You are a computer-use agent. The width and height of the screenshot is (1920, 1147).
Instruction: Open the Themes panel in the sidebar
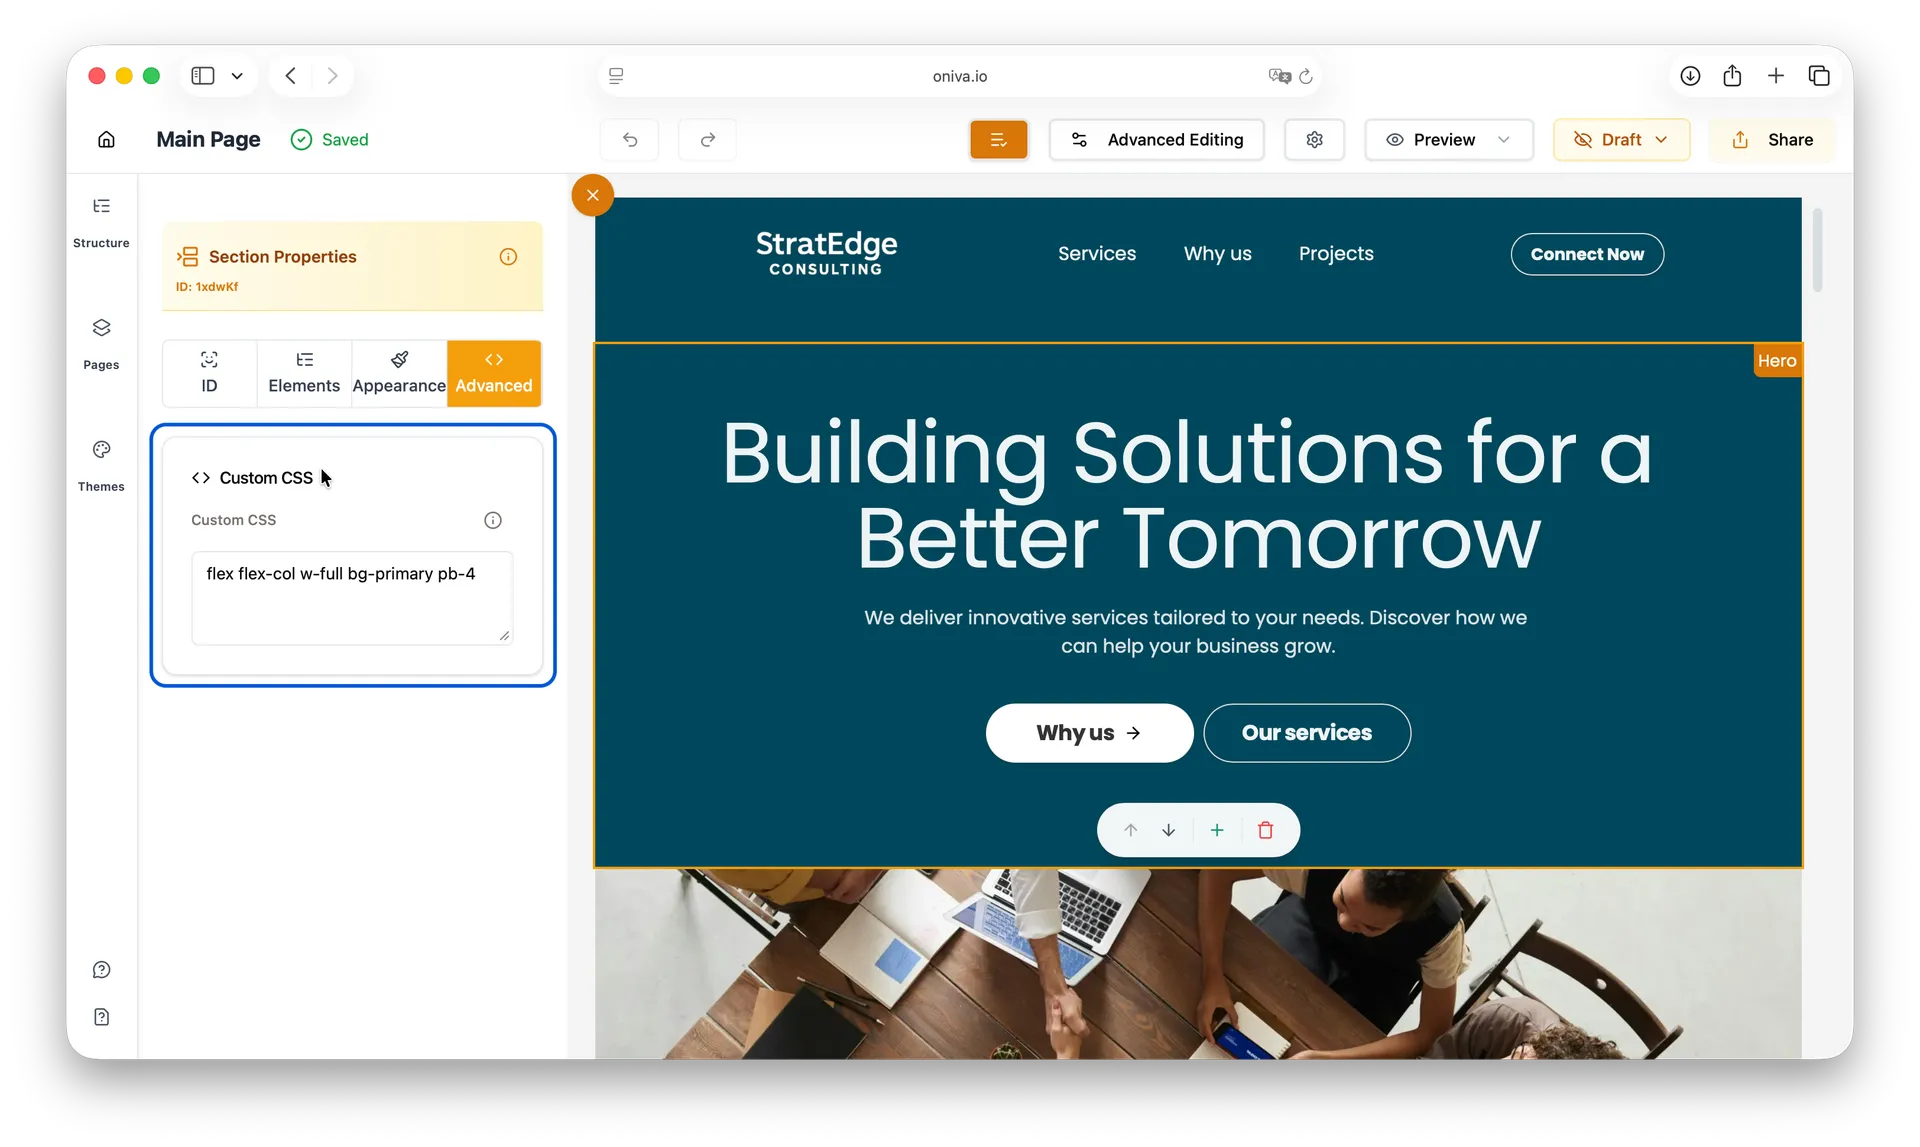pyautogui.click(x=101, y=465)
